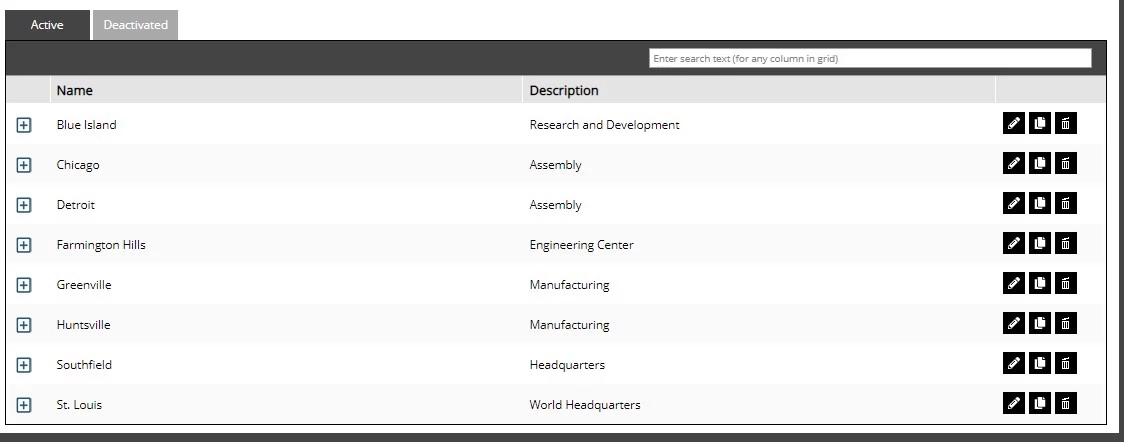Duplicate the Greenville entry with copy icon
Image resolution: width=1124 pixels, height=442 pixels.
point(1040,283)
